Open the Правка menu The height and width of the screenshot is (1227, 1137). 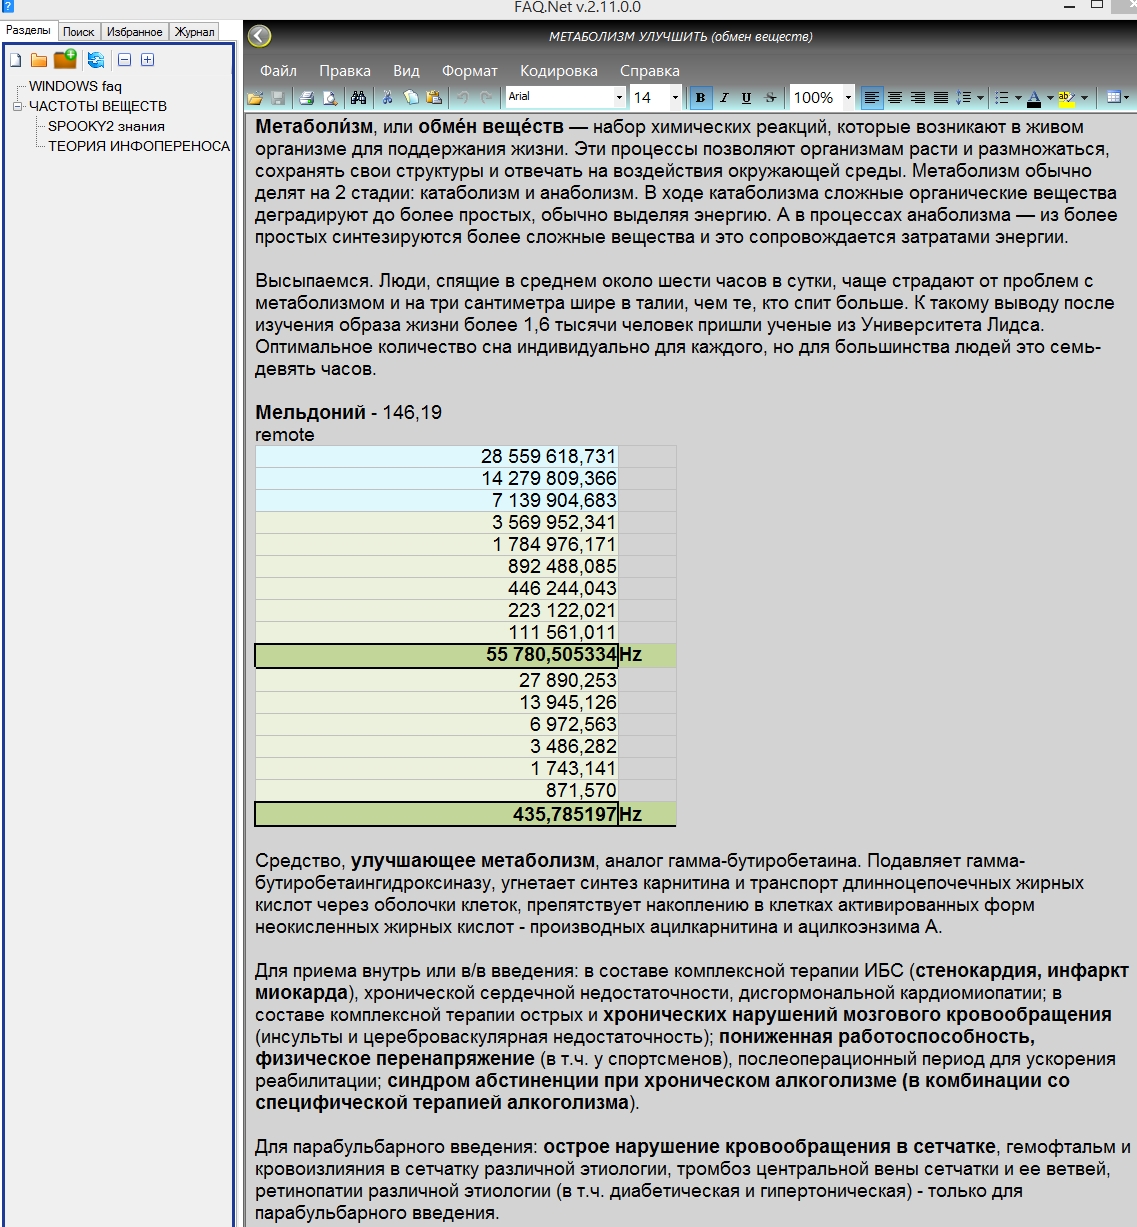click(345, 71)
